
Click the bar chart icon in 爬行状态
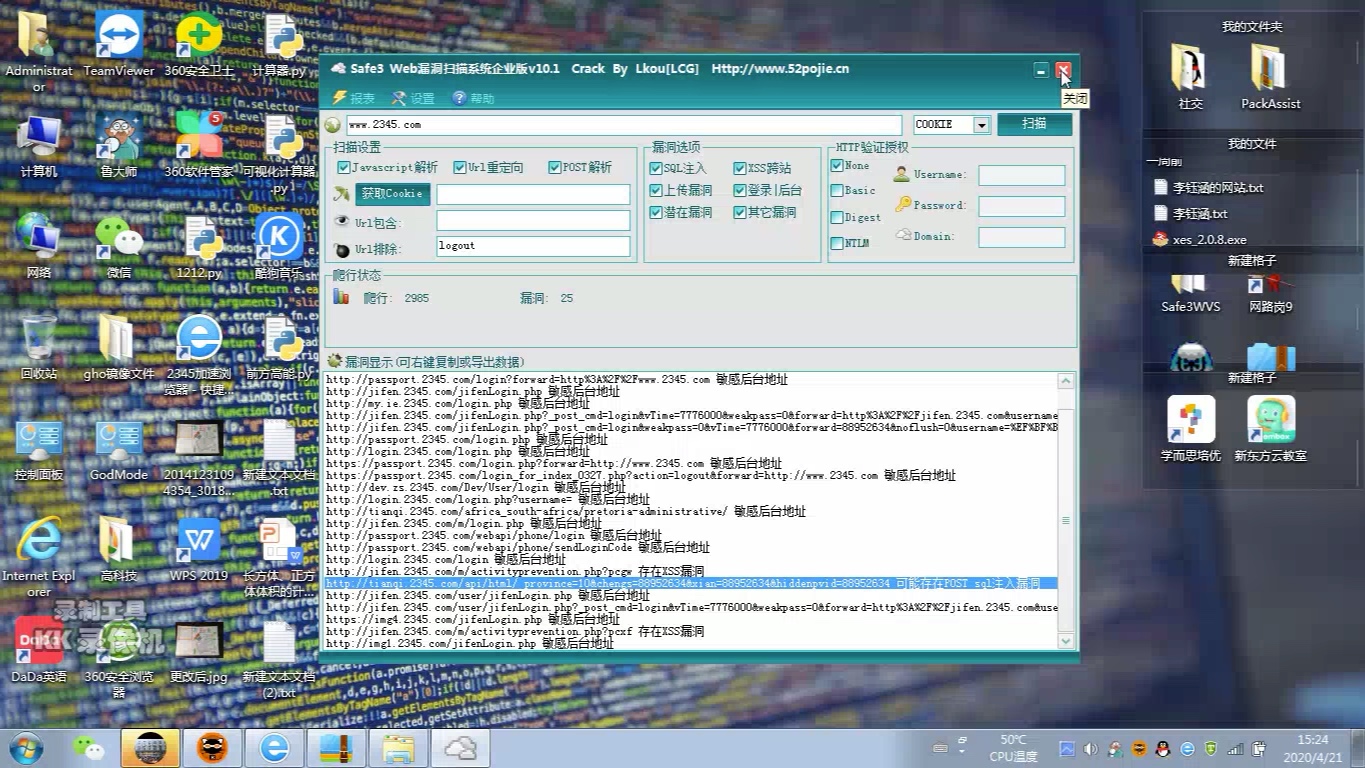[x=341, y=297]
